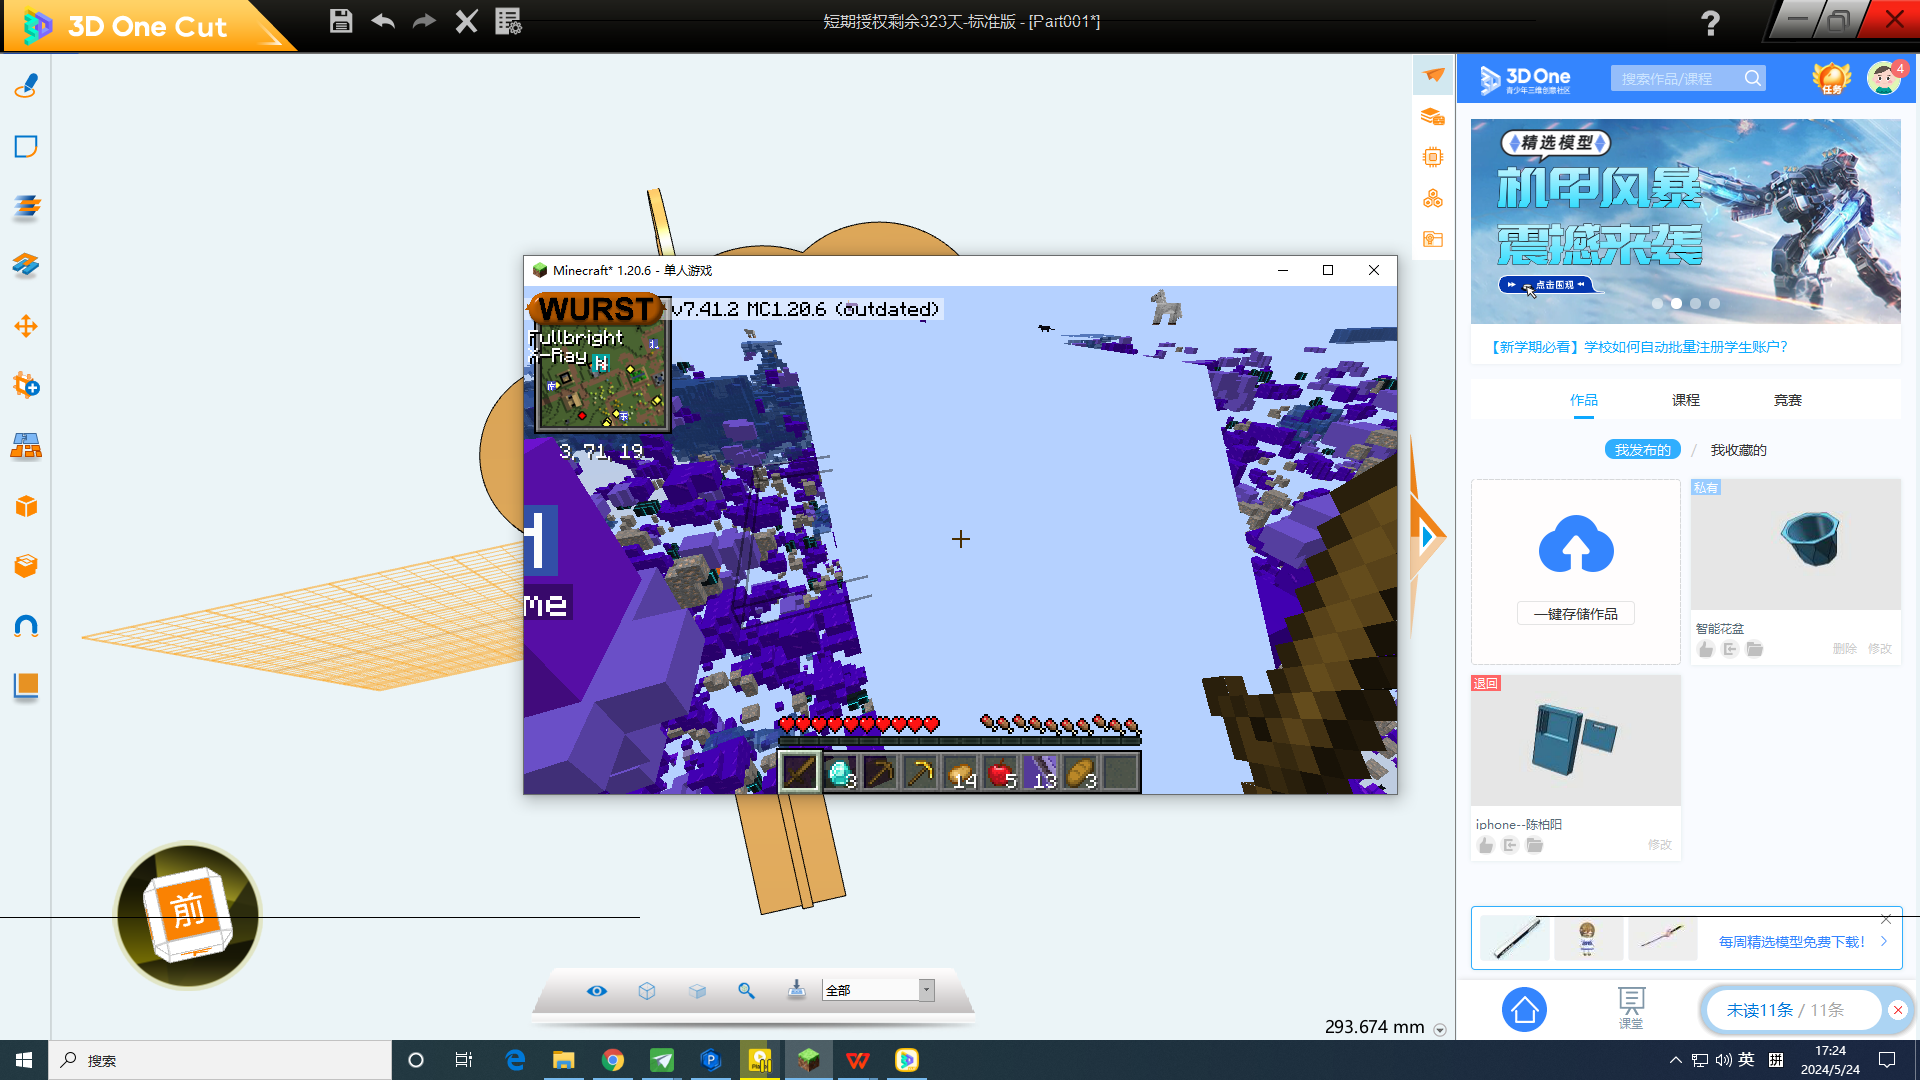Screen dimensions: 1920x1080
Task: Toggle the eye visibility icon in bottom toolbar
Action: coord(597,991)
